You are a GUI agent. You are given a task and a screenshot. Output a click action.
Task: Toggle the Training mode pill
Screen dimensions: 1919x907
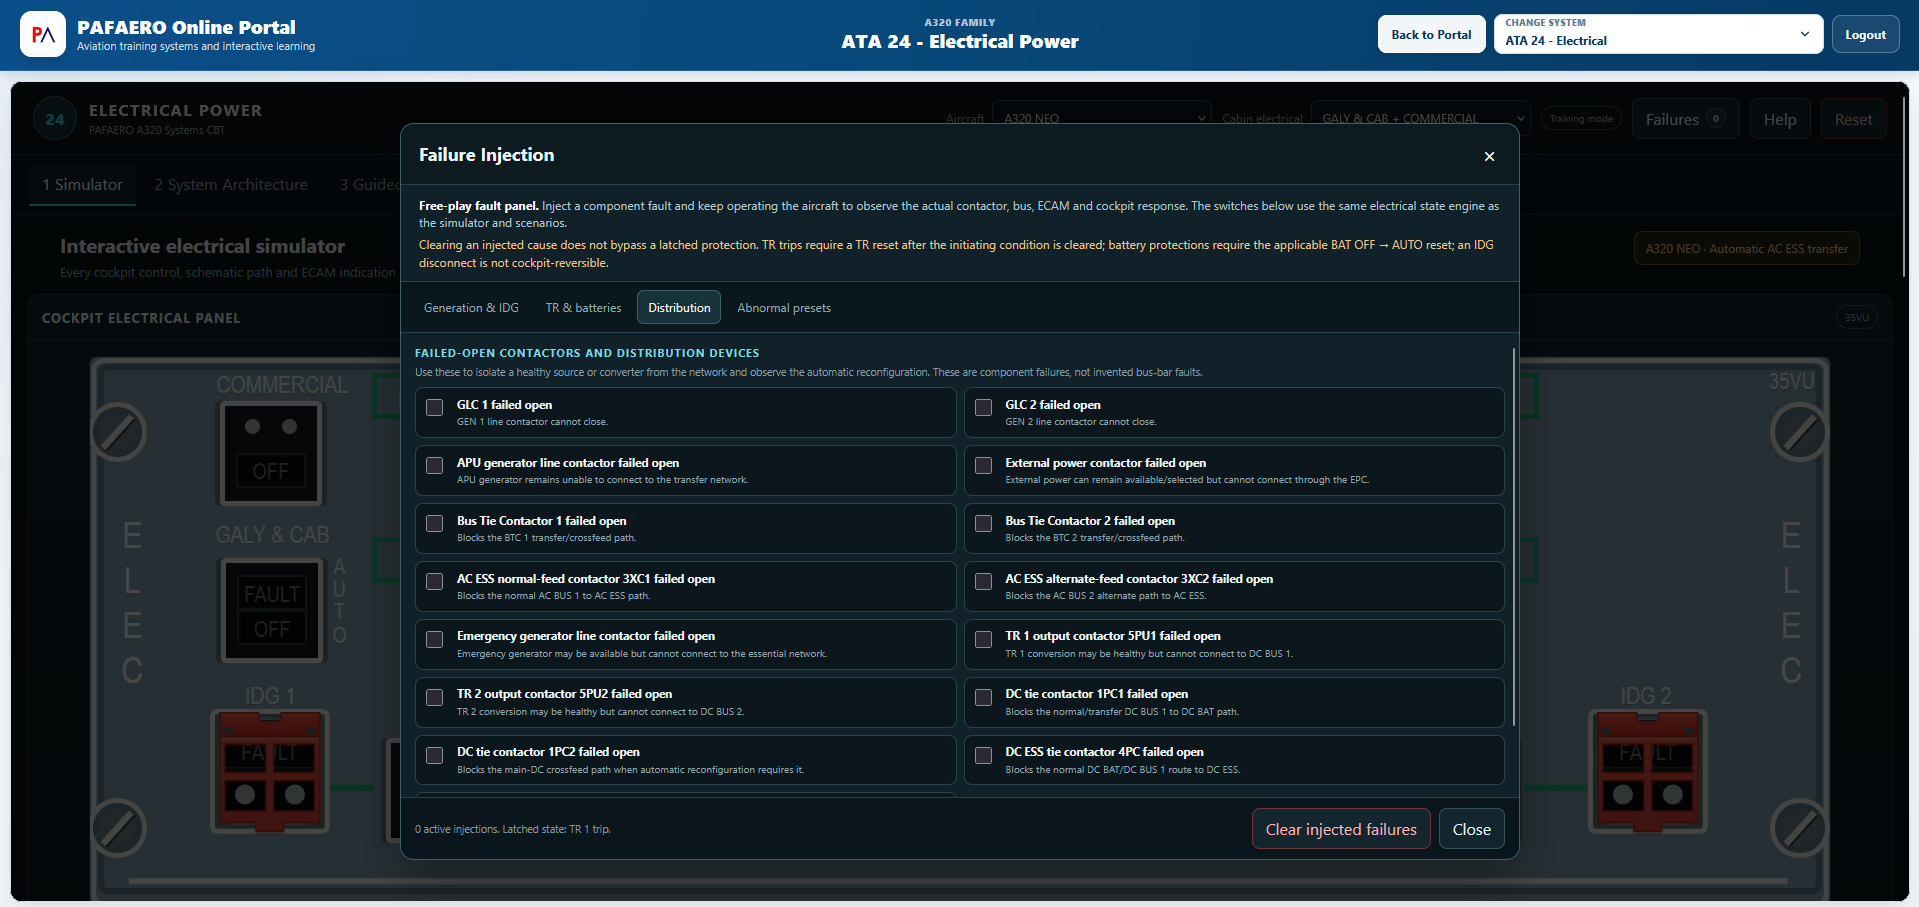(1581, 119)
